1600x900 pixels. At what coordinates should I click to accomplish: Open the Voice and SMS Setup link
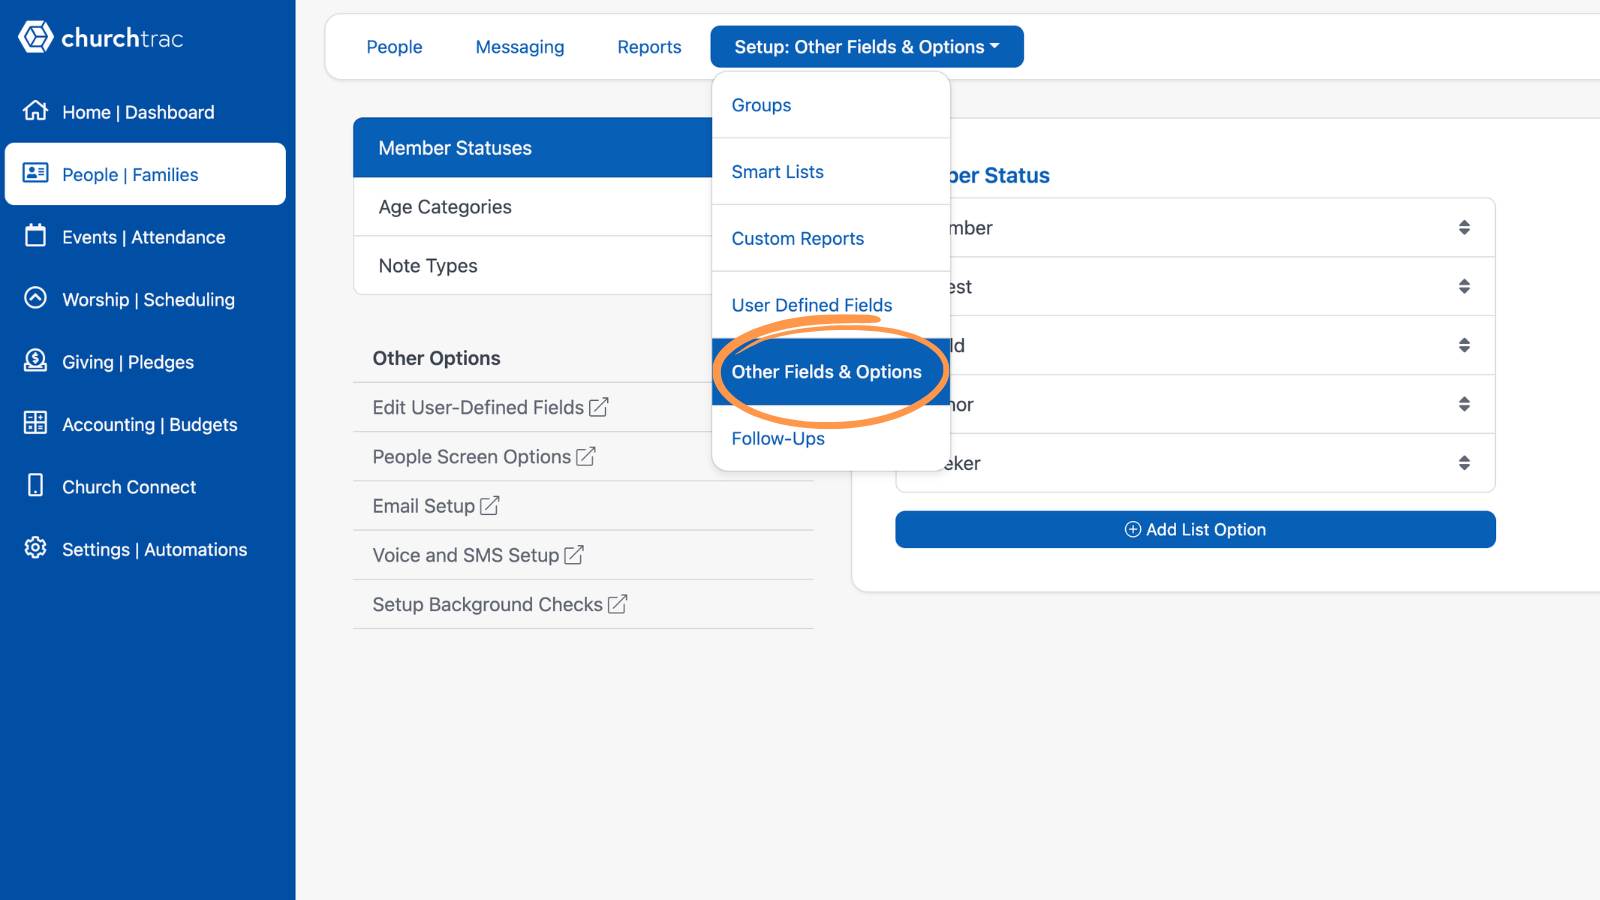click(478, 555)
